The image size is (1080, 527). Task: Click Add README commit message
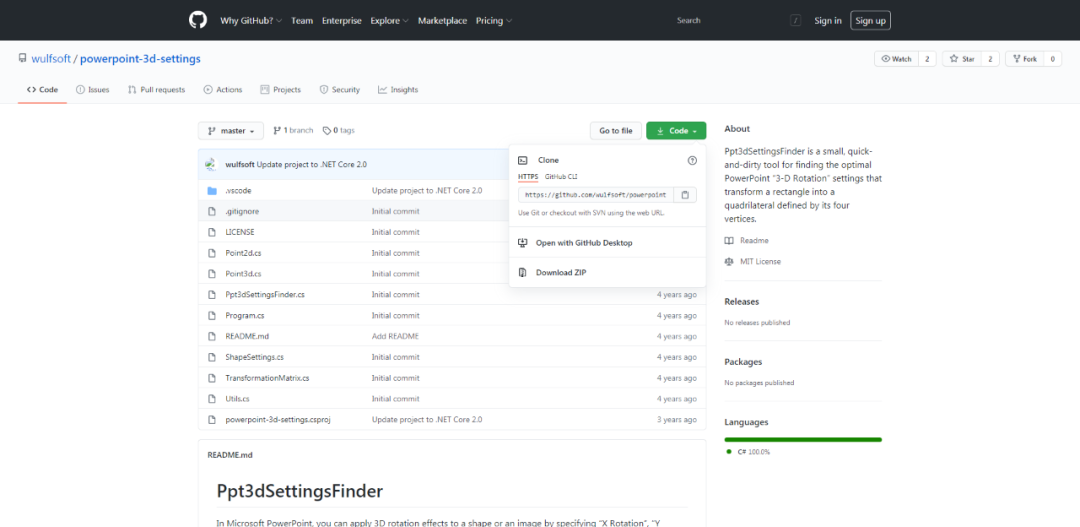[x=395, y=336]
